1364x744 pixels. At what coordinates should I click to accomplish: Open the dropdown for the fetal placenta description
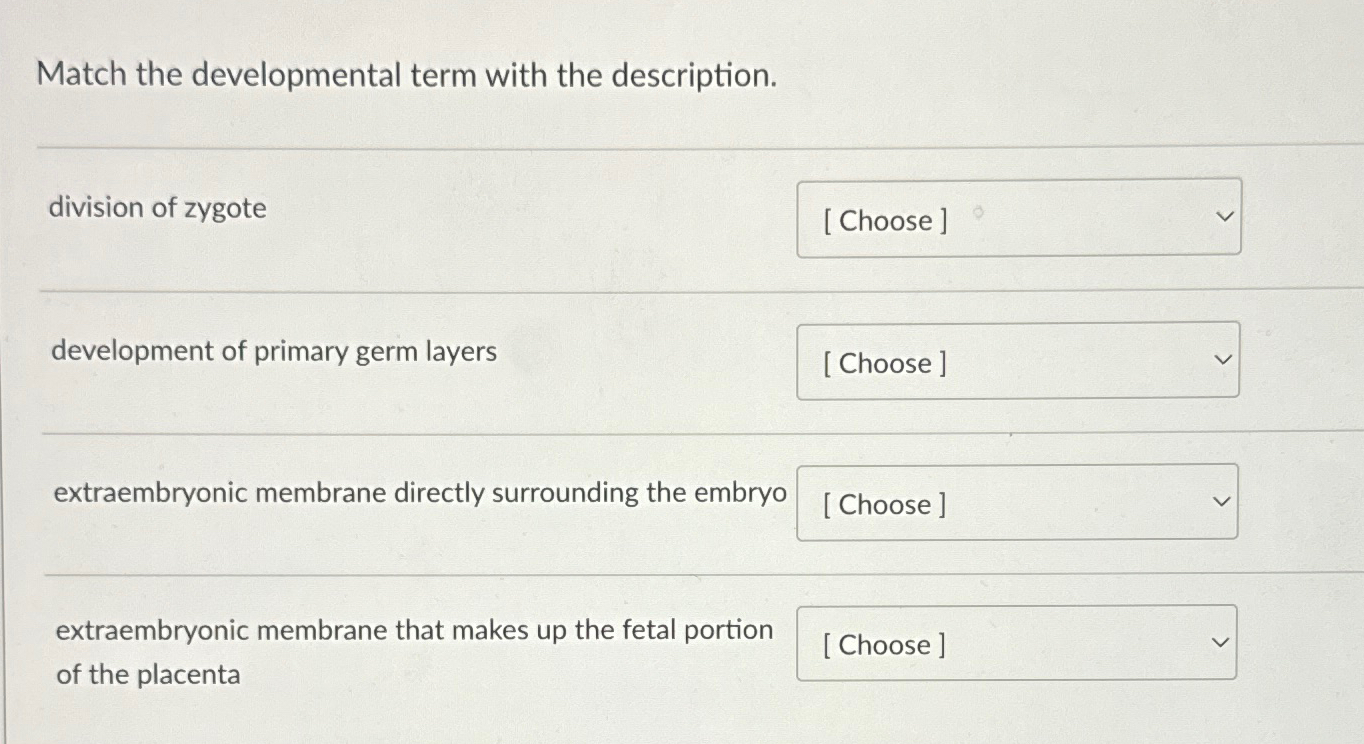[x=1015, y=642]
